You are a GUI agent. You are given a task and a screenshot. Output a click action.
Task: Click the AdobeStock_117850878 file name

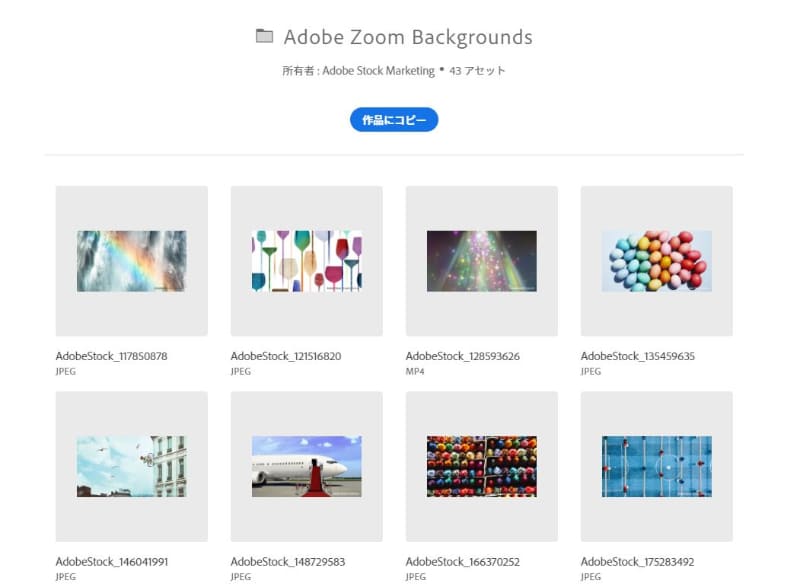click(111, 356)
